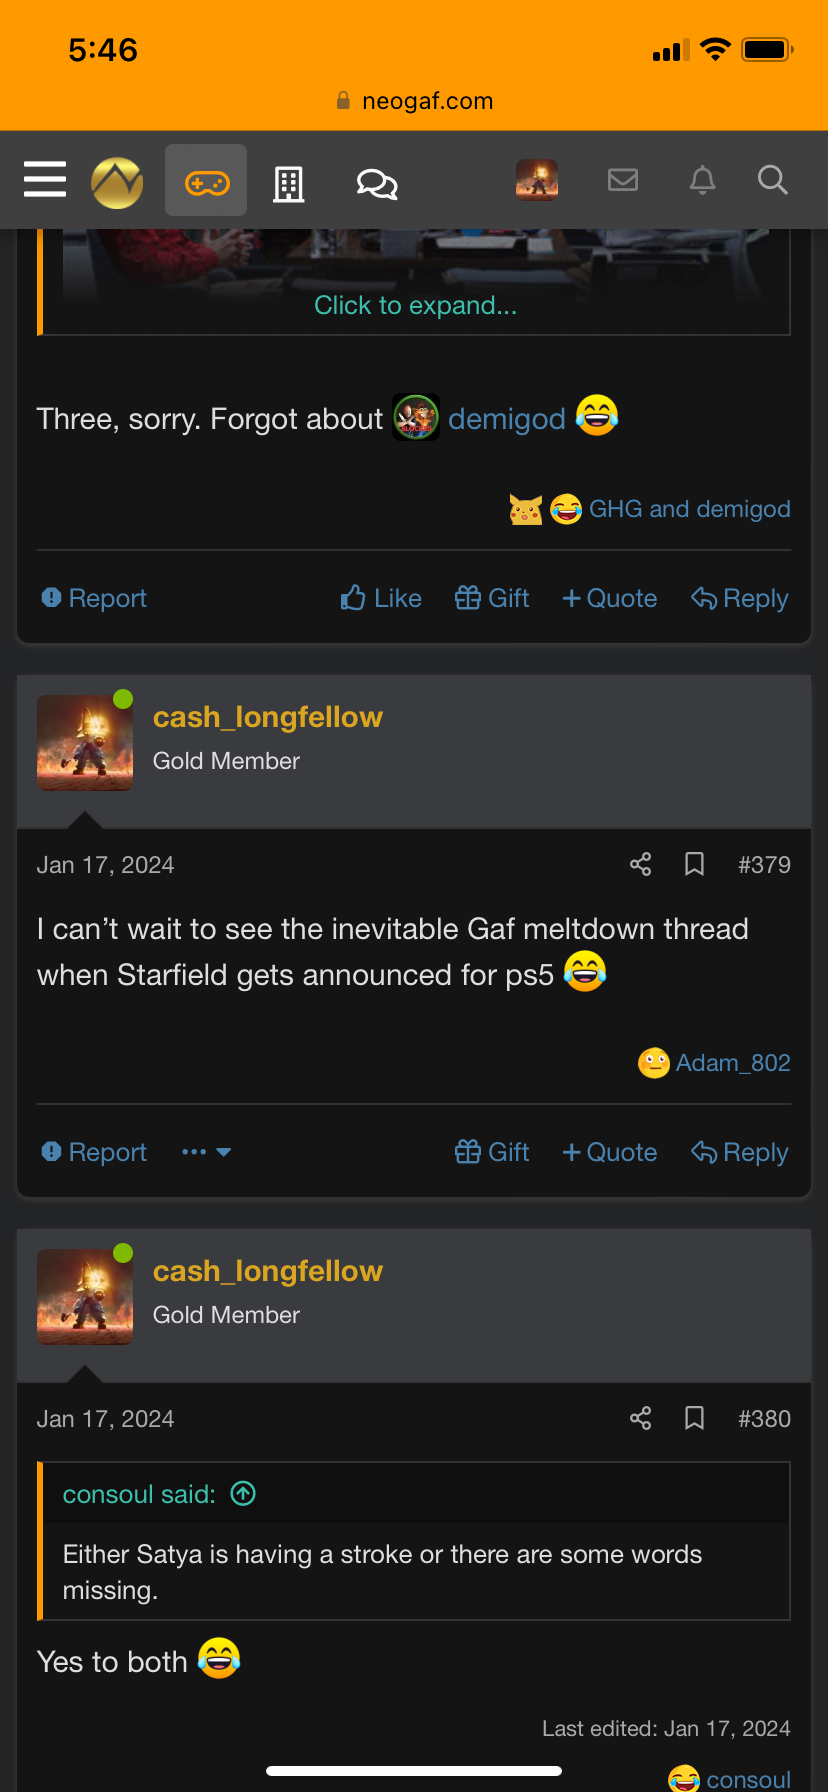Open notifications via the bell icon

702,180
